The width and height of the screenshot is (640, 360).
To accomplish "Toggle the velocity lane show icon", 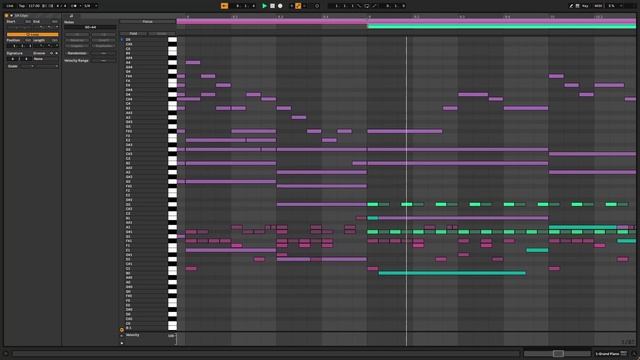I will point(122,330).
